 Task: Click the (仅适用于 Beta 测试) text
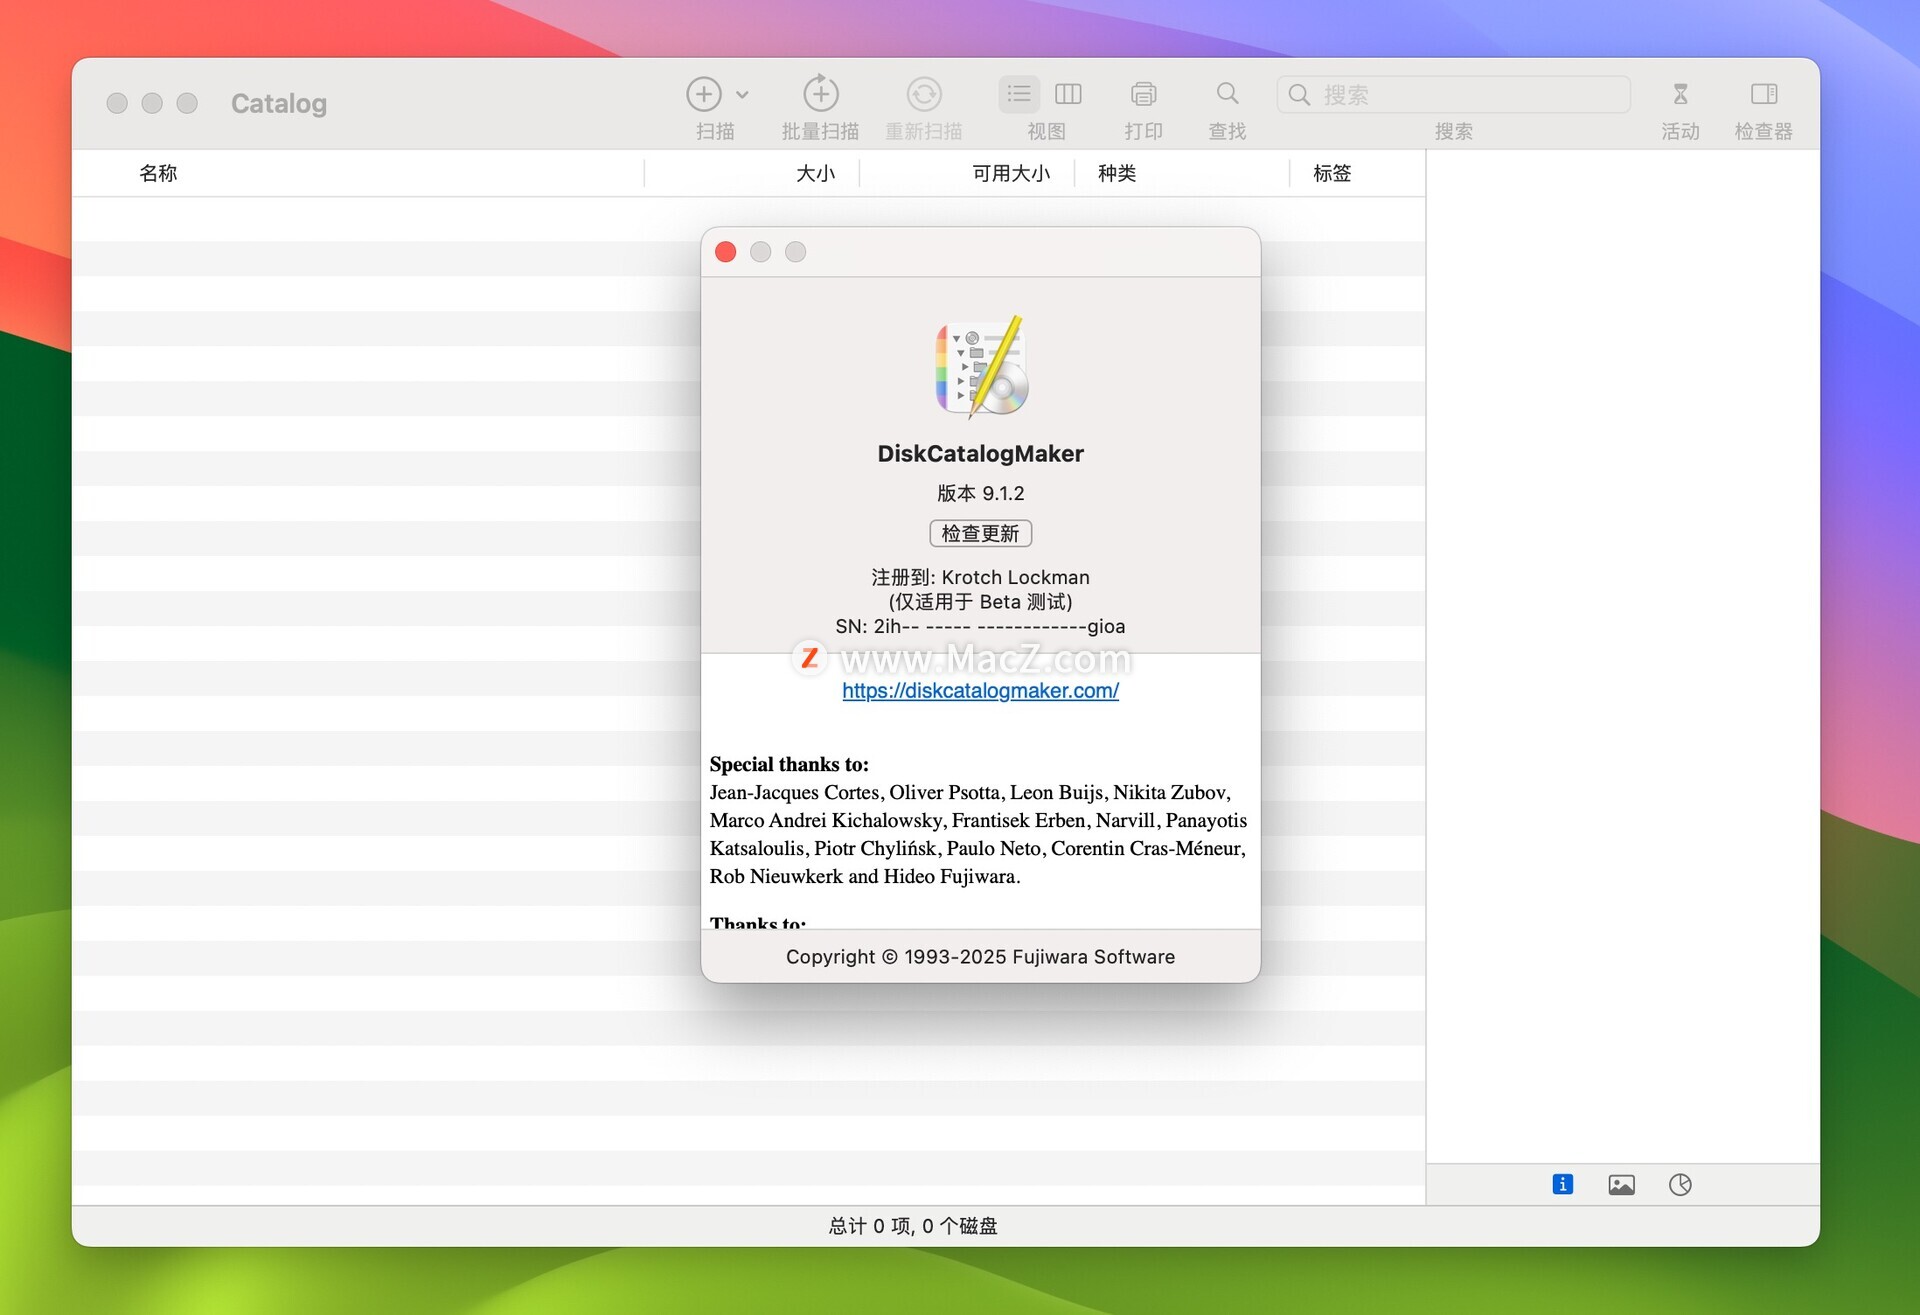(x=980, y=601)
